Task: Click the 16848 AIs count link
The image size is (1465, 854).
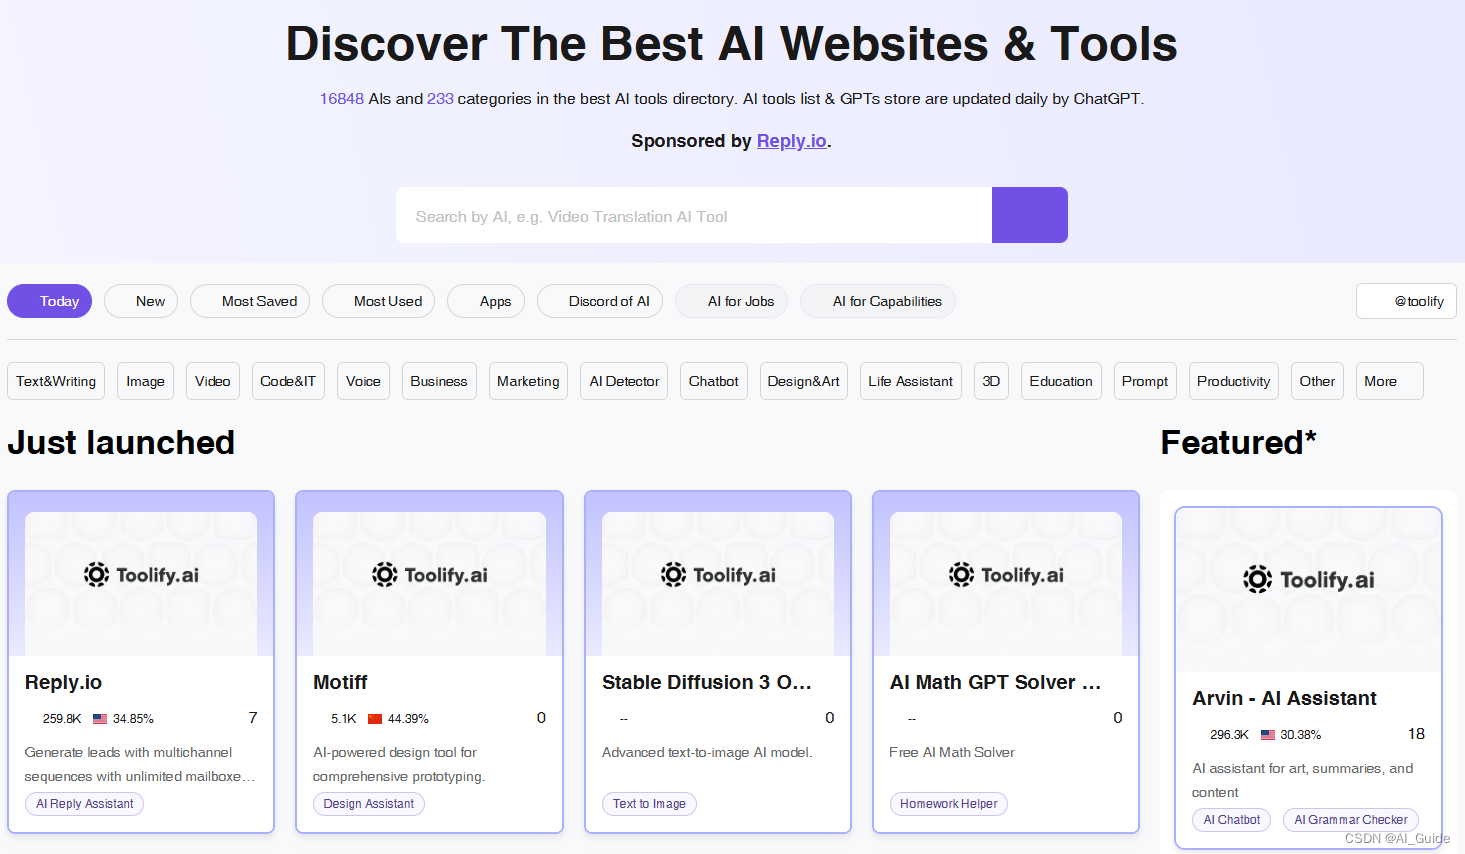Action: 342,99
